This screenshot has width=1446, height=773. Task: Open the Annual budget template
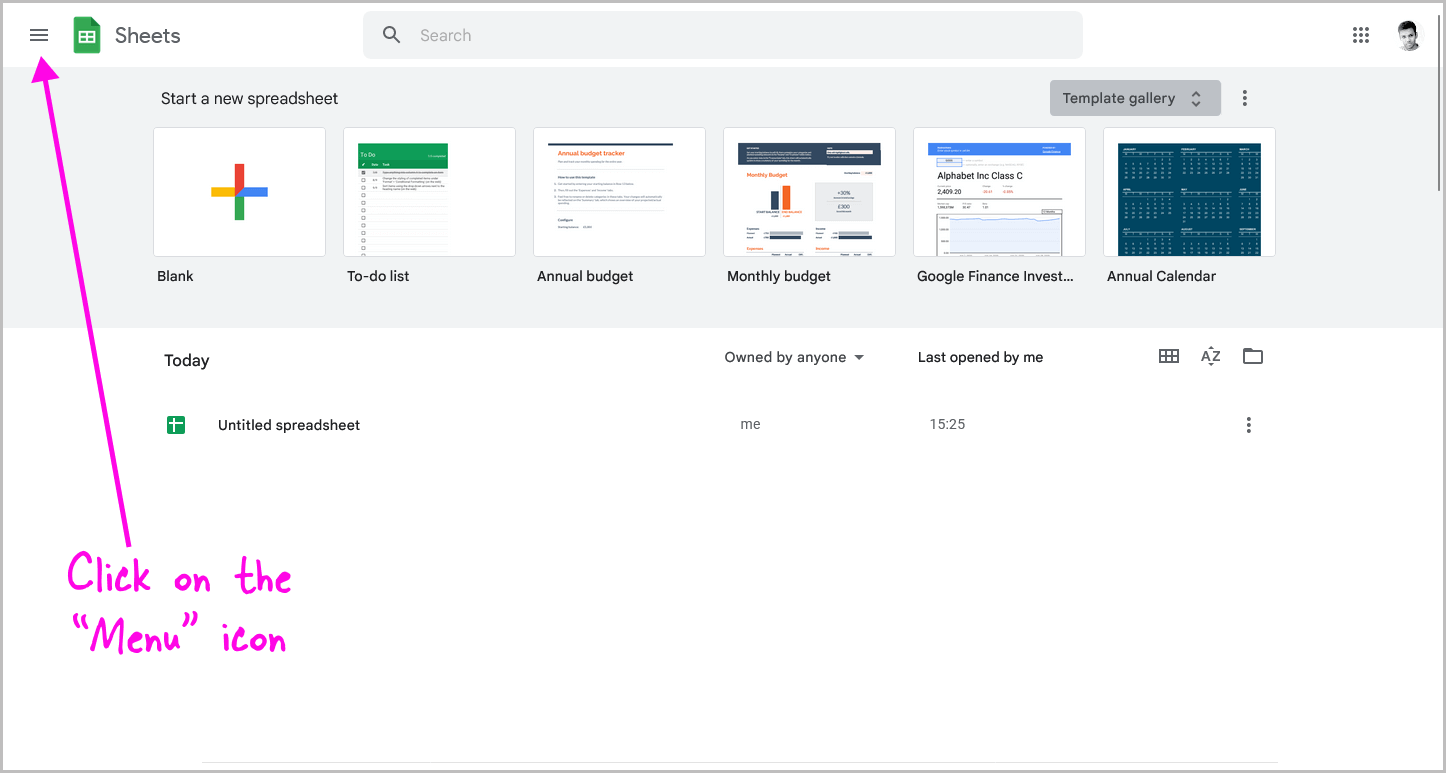tap(619, 191)
